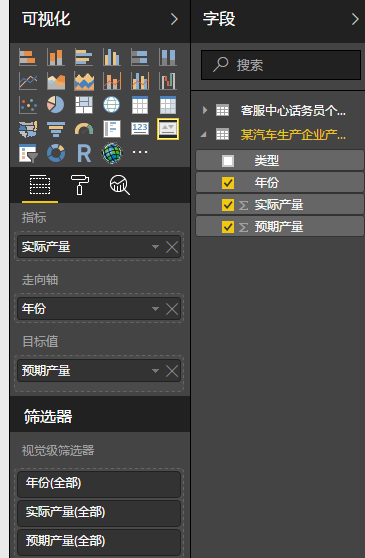The width and height of the screenshot is (365, 558).
Task: Collapse the 可视化 pane with its chevron
Action: [174, 19]
